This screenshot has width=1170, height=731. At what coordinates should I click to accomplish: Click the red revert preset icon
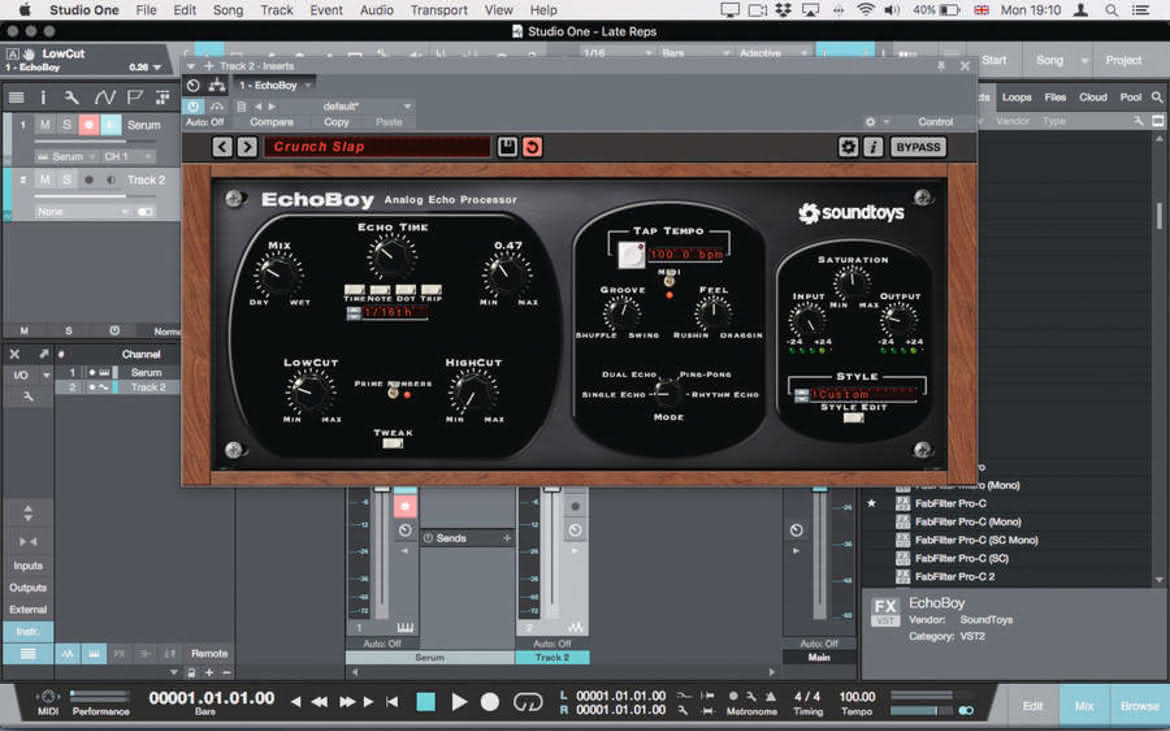click(532, 147)
